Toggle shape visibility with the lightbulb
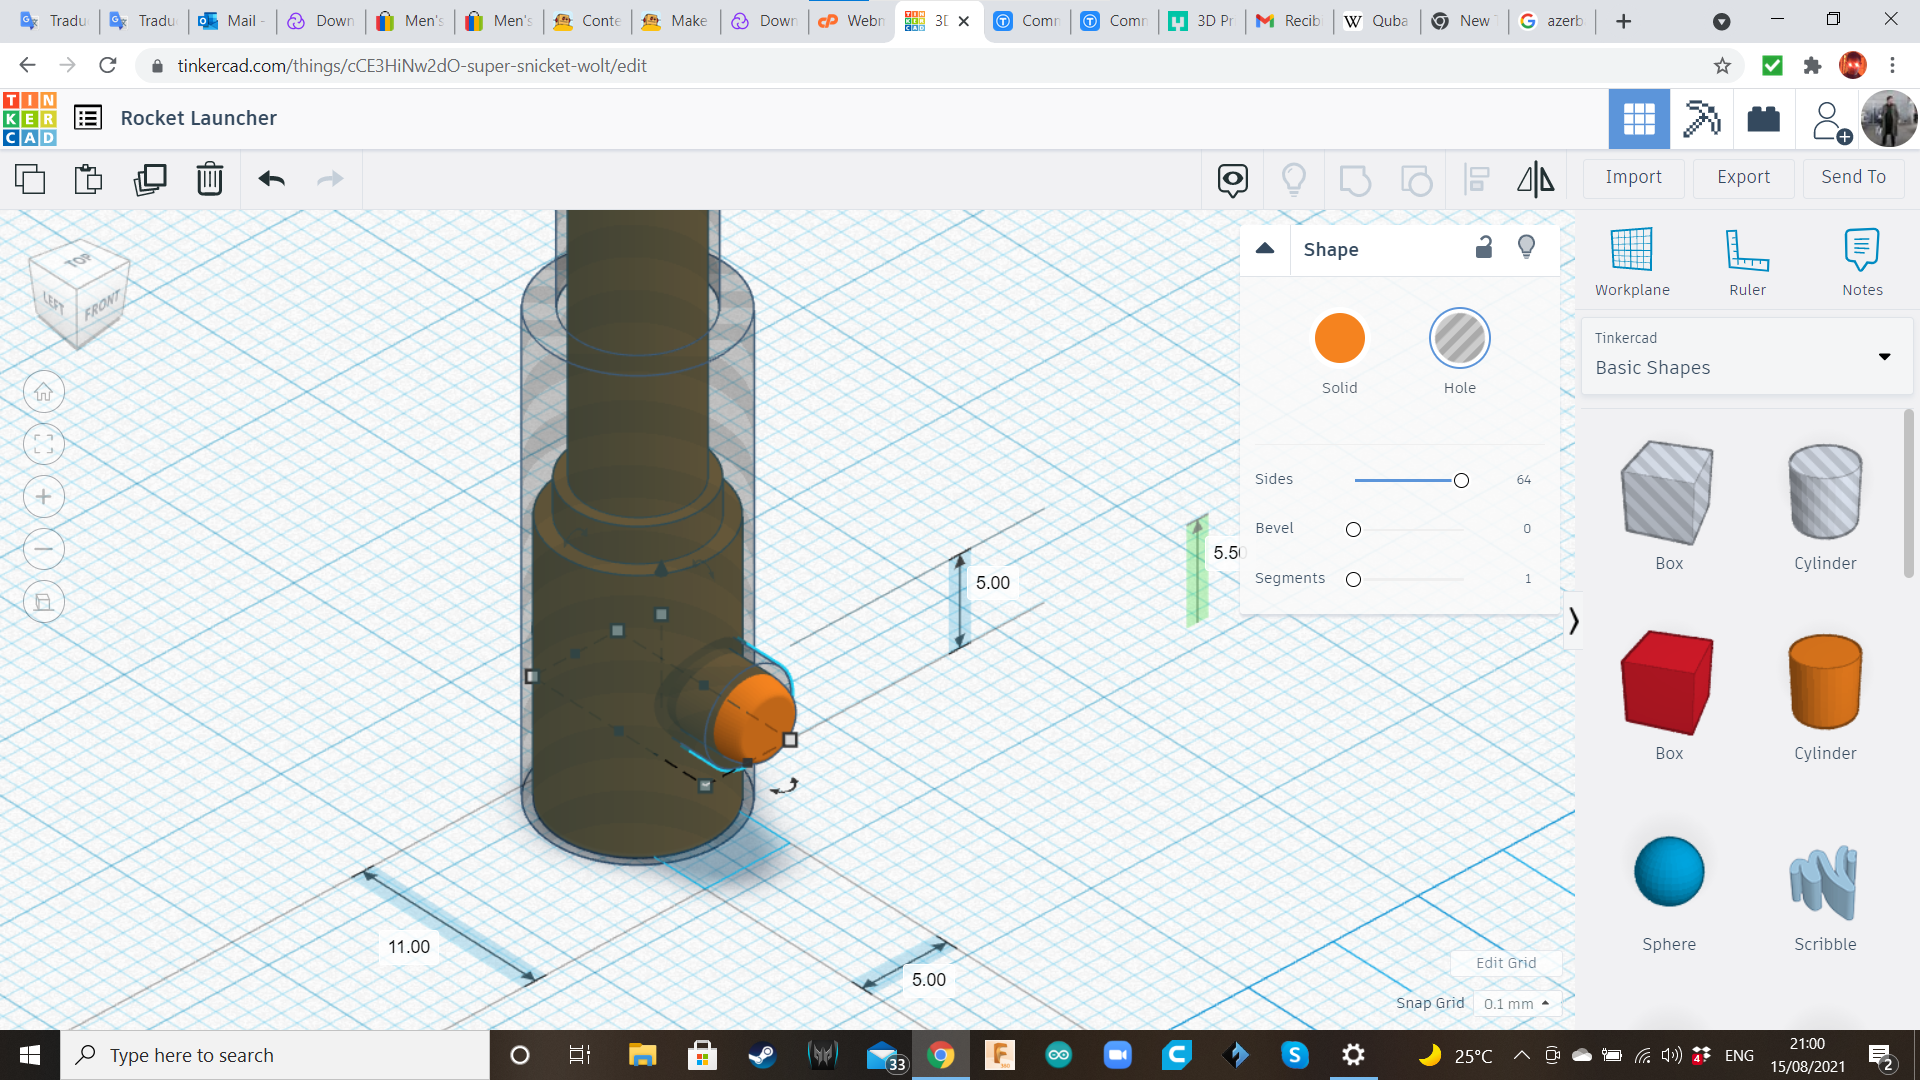This screenshot has width=1920, height=1080. tap(1526, 247)
